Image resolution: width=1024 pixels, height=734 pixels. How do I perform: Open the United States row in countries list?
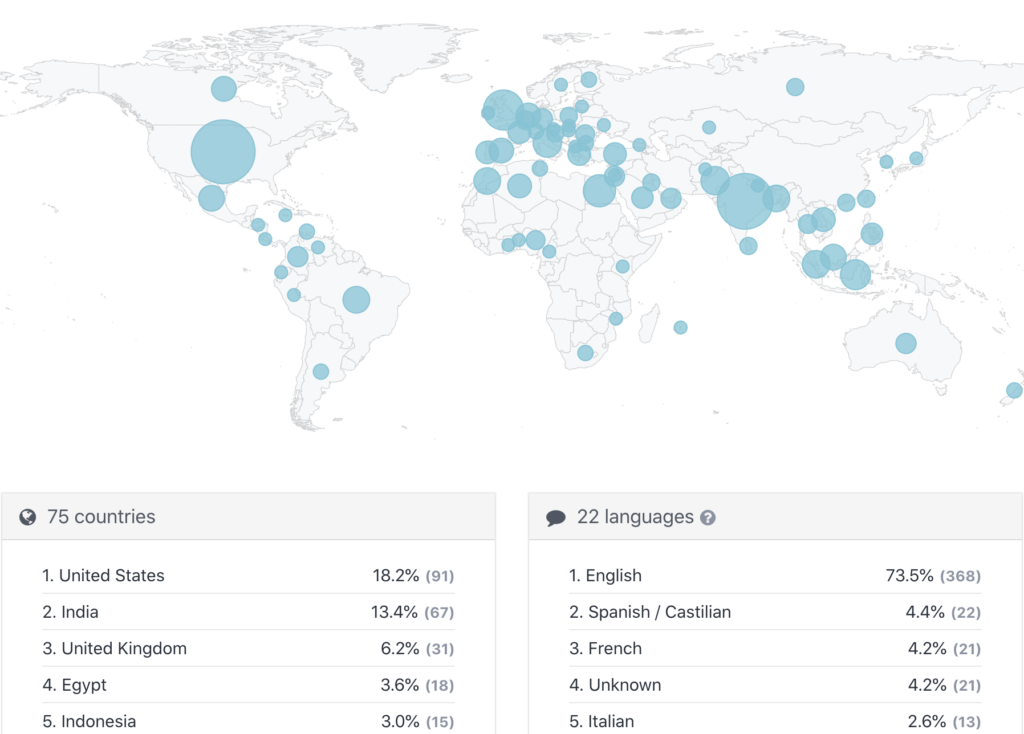click(111, 576)
